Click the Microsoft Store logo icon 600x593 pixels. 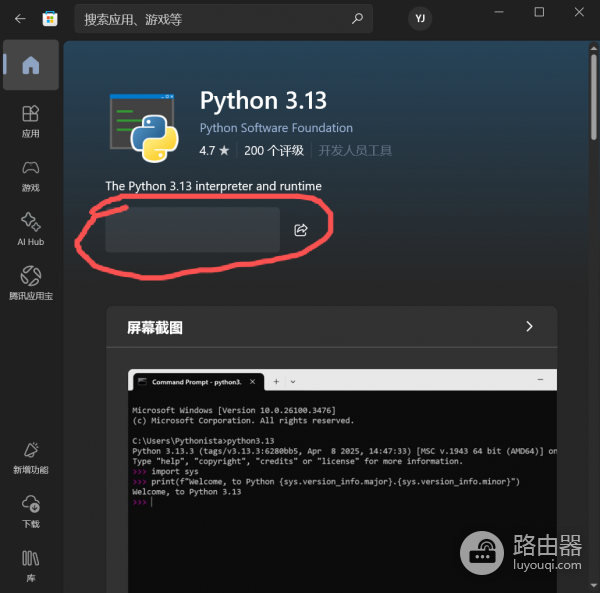point(50,18)
